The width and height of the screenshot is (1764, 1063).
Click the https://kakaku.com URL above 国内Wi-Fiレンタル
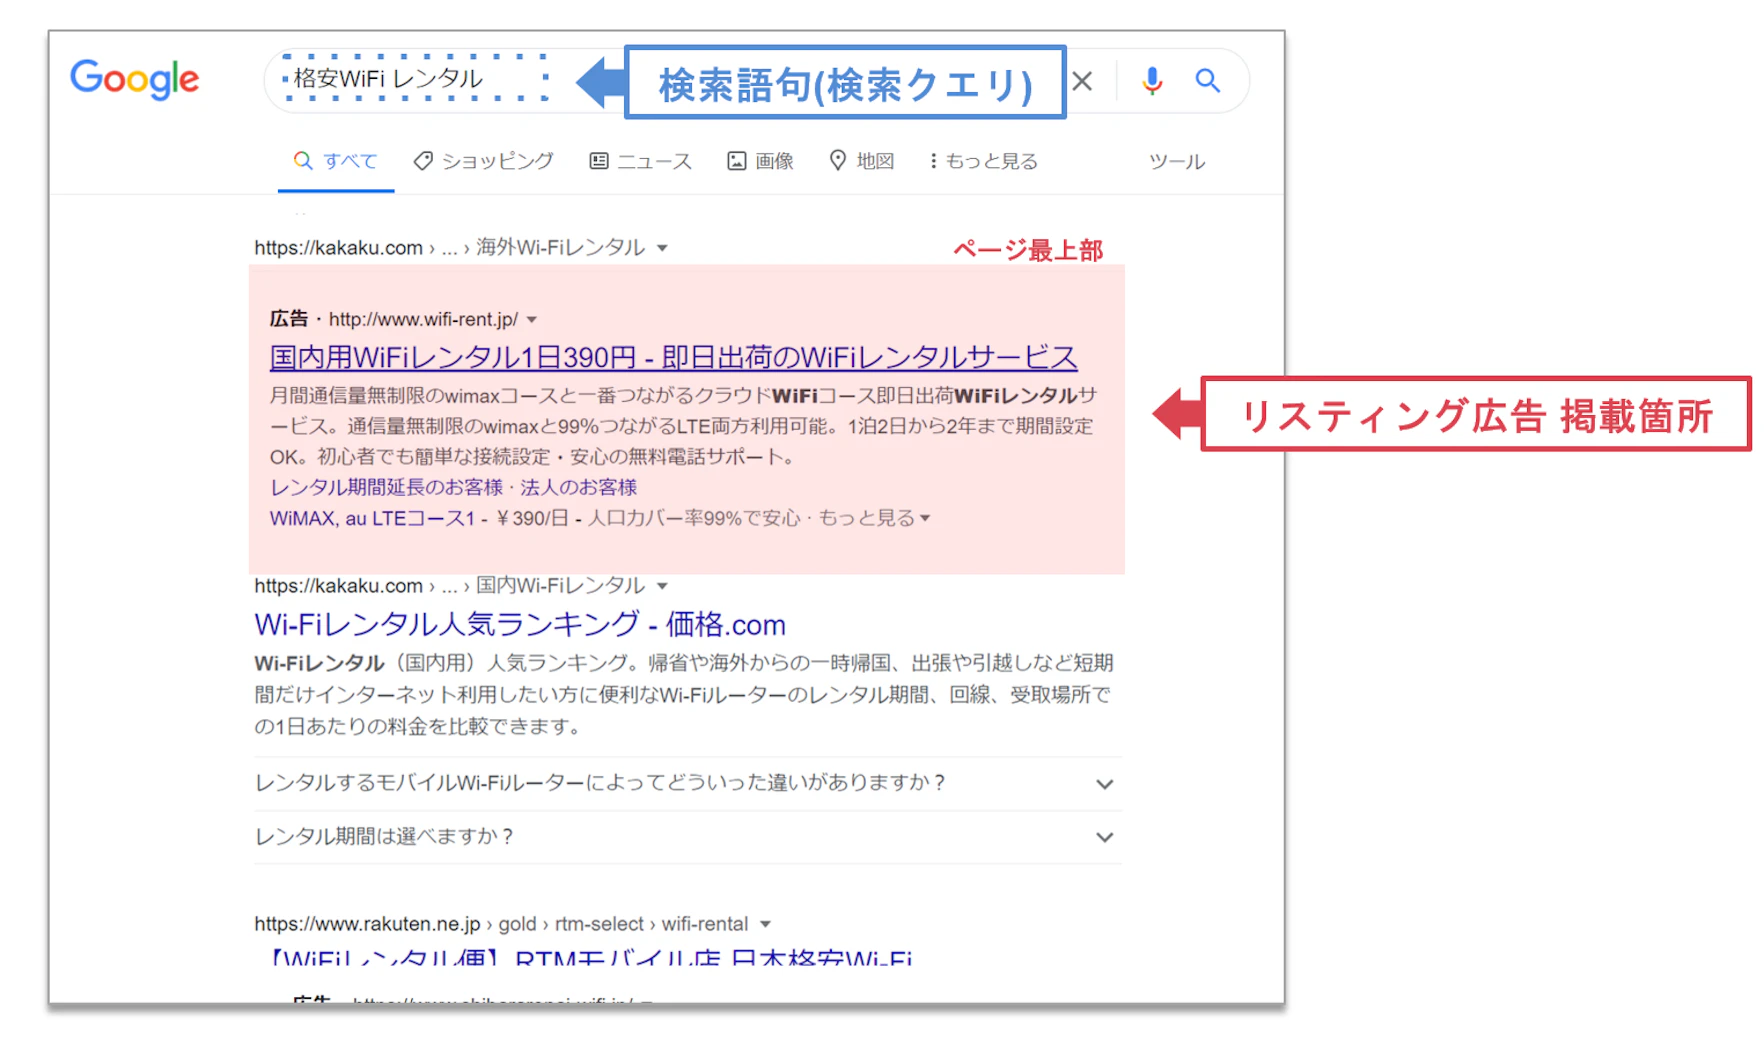click(x=338, y=586)
